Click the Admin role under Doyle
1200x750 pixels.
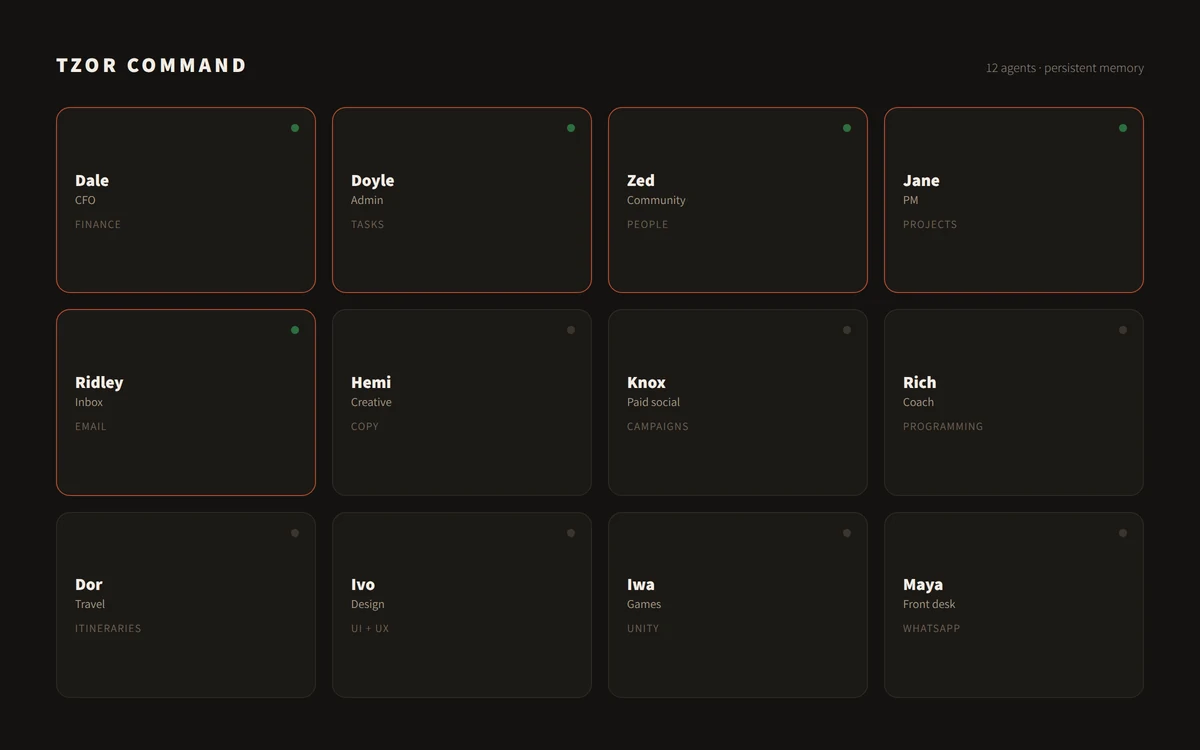coord(367,201)
